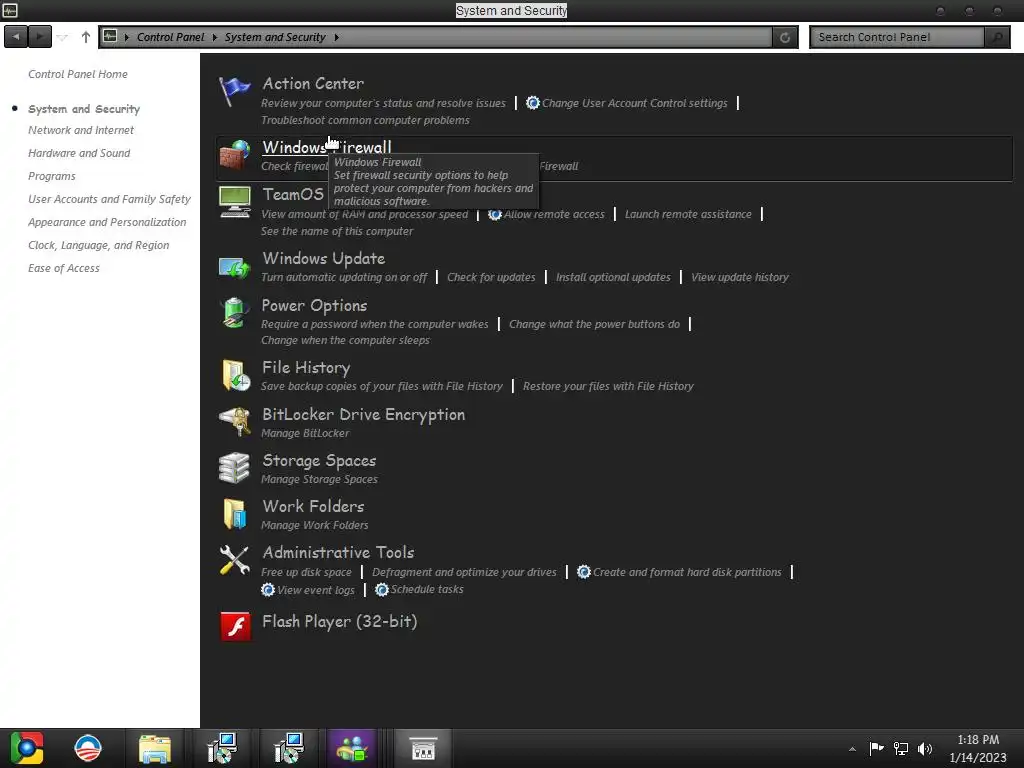The image size is (1024, 768).
Task: Click the Back navigation arrow
Action: [16, 37]
